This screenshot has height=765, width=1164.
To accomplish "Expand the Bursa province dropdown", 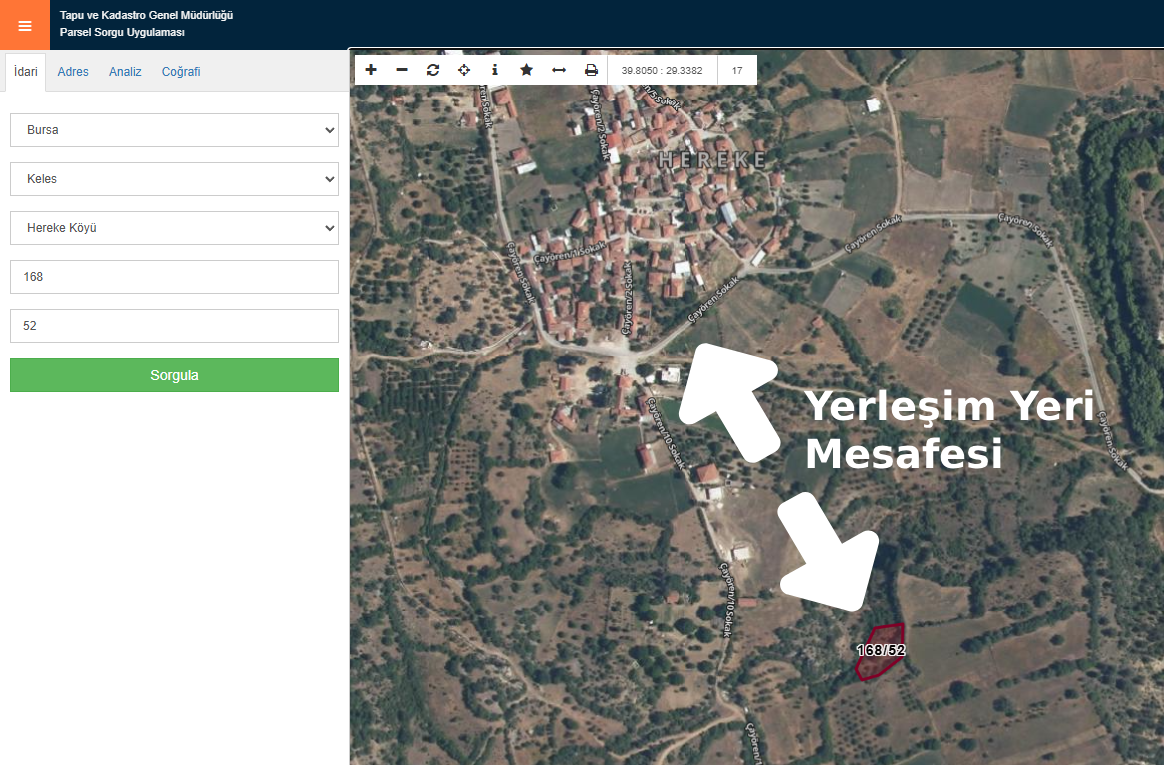I will (x=174, y=130).
